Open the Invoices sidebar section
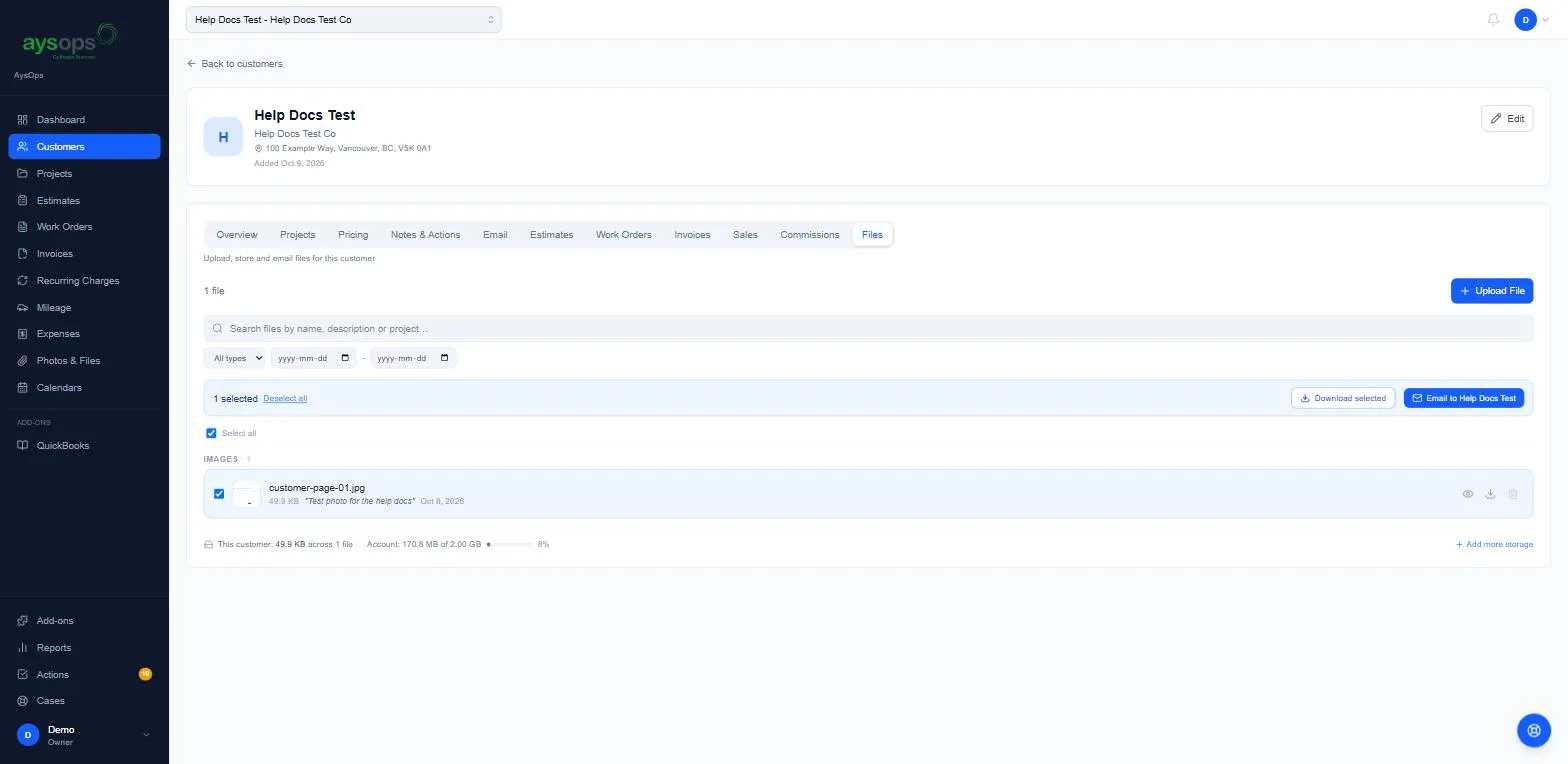1568x764 pixels. (84, 254)
